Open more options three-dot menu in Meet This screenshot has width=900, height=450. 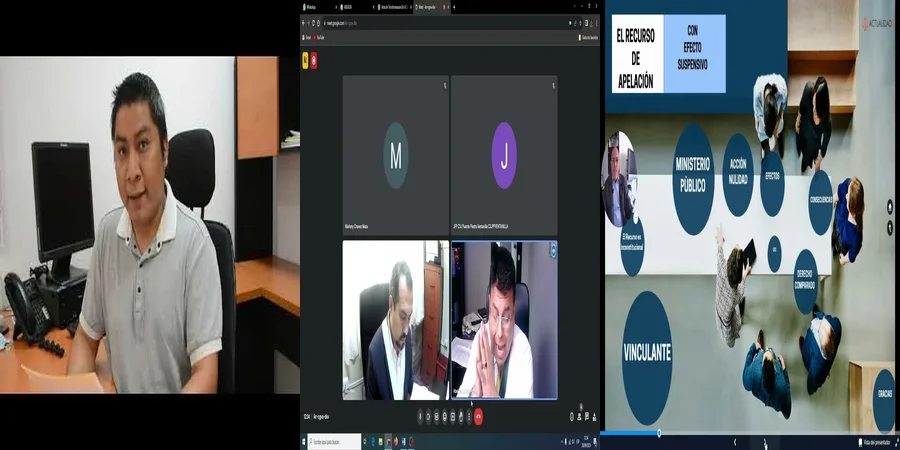469,417
